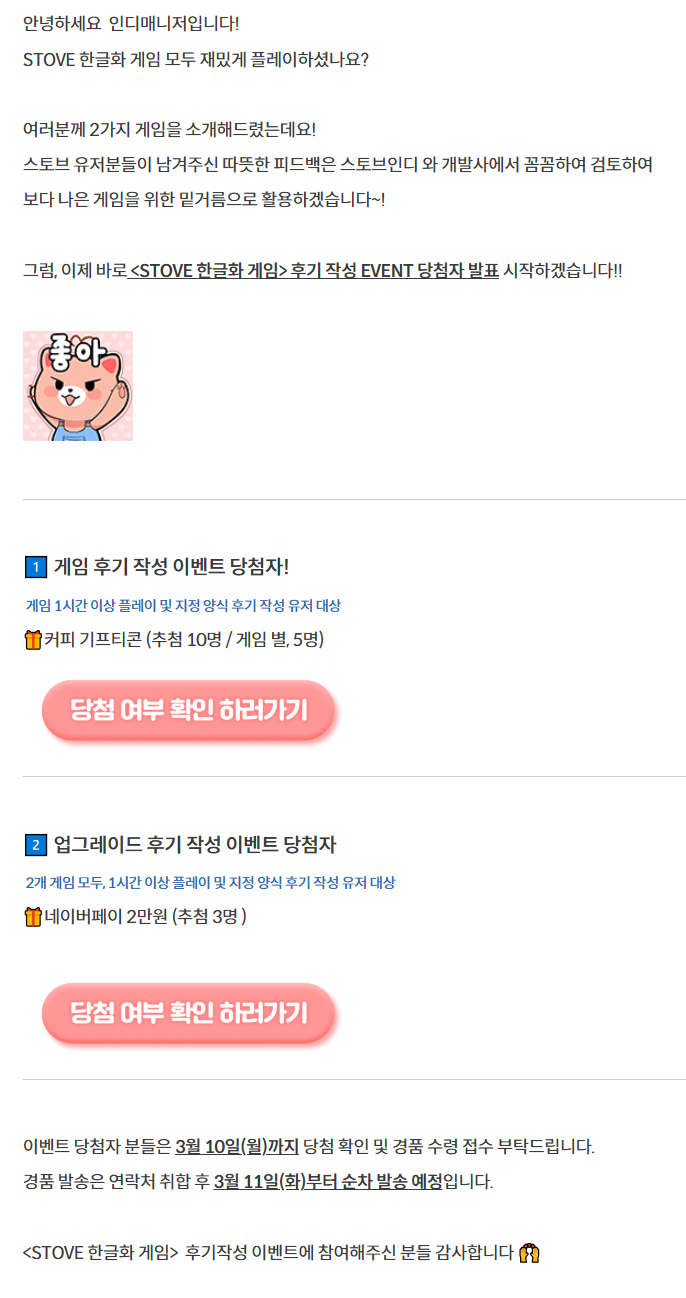Viewport: 686px width, 1298px height.
Task: Select the heading '업그레이드 후기 작성 이벤트 당첨자'
Action: click(195, 844)
